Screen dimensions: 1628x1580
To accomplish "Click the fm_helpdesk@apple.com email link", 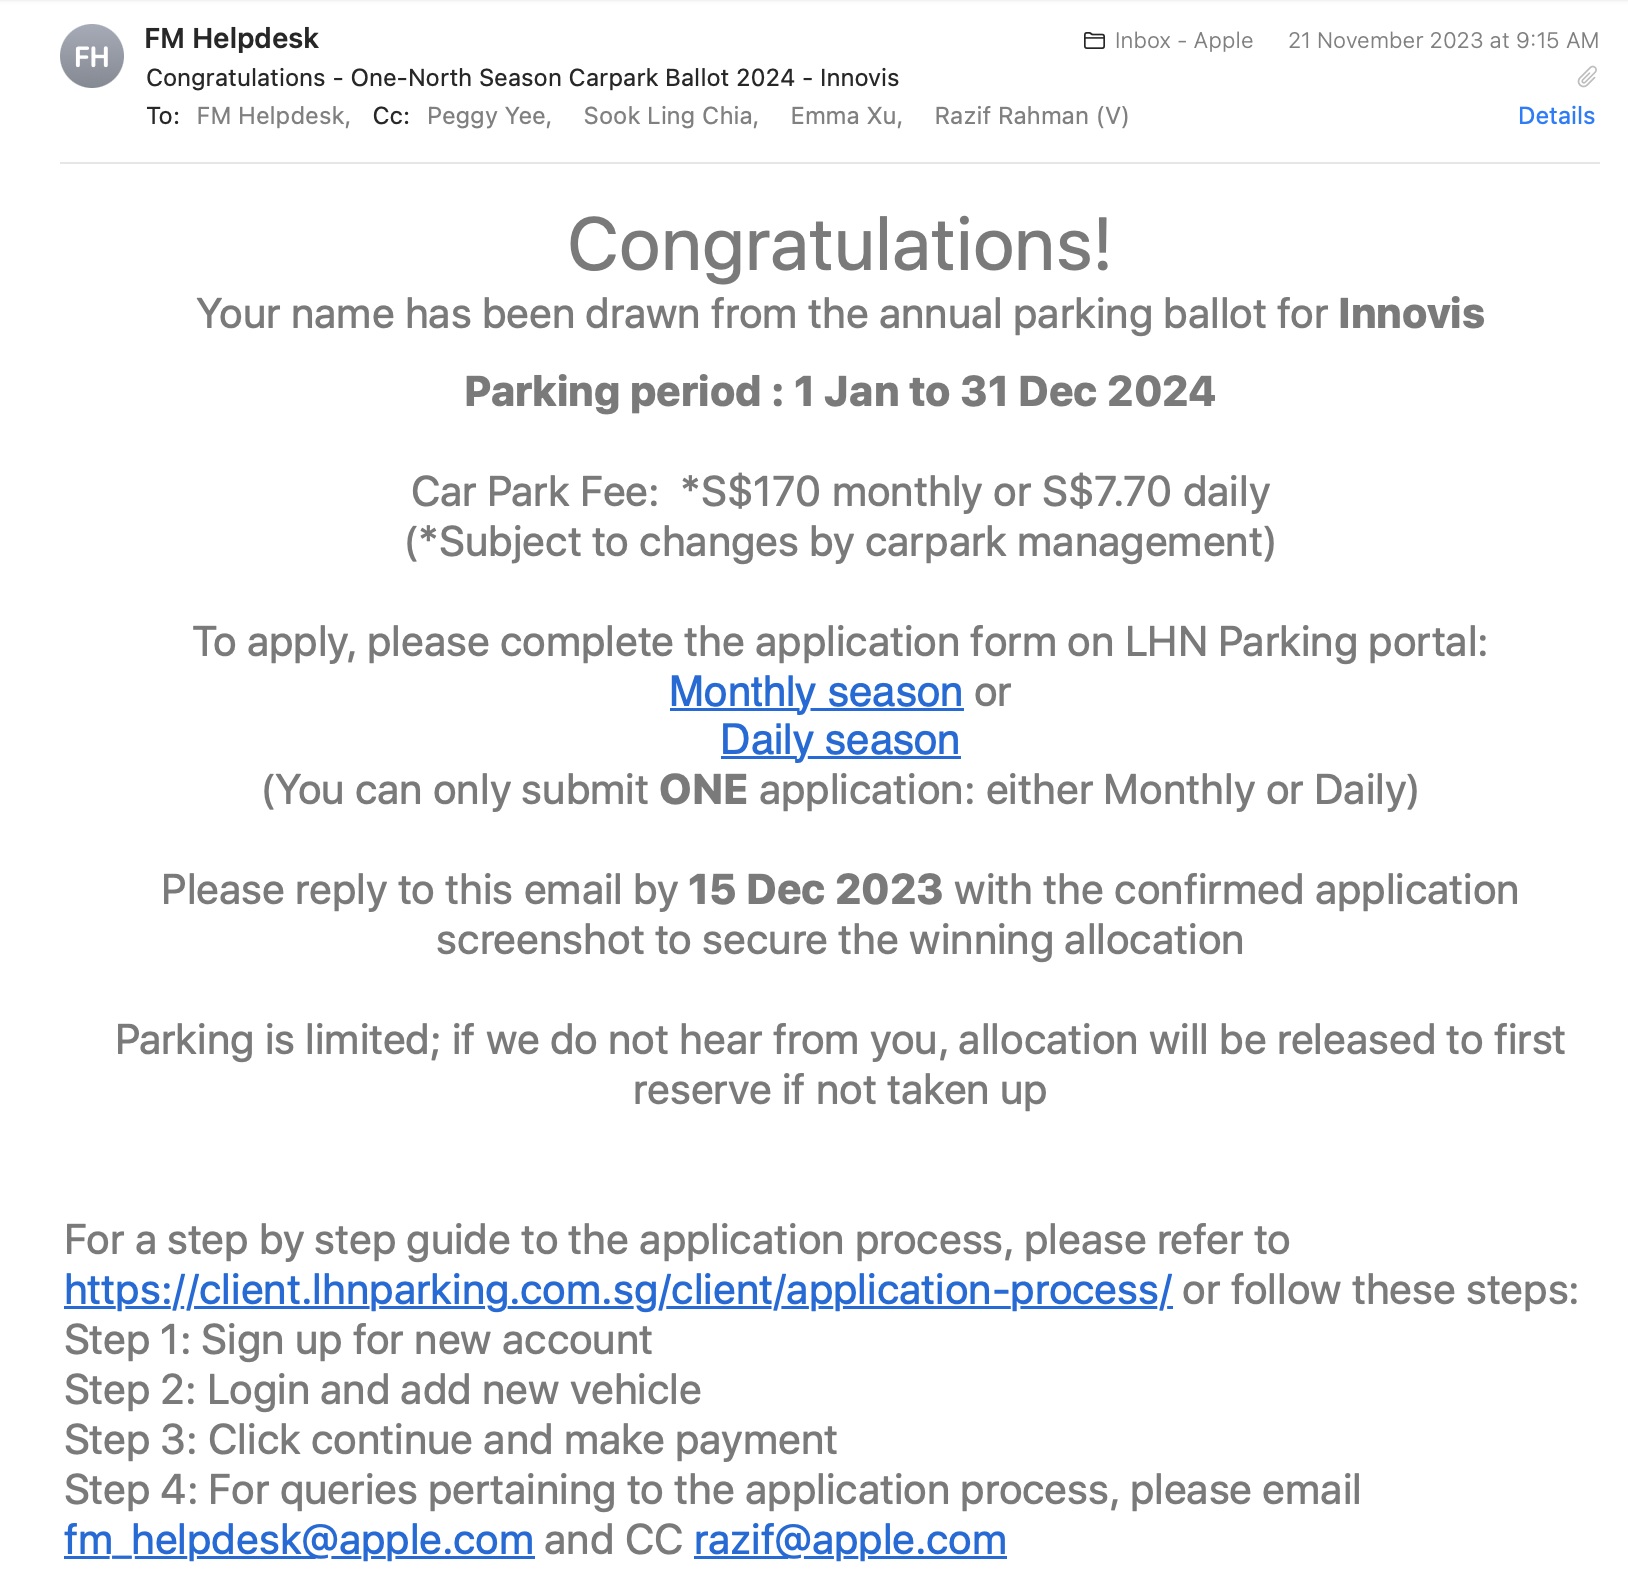I will [x=299, y=1540].
